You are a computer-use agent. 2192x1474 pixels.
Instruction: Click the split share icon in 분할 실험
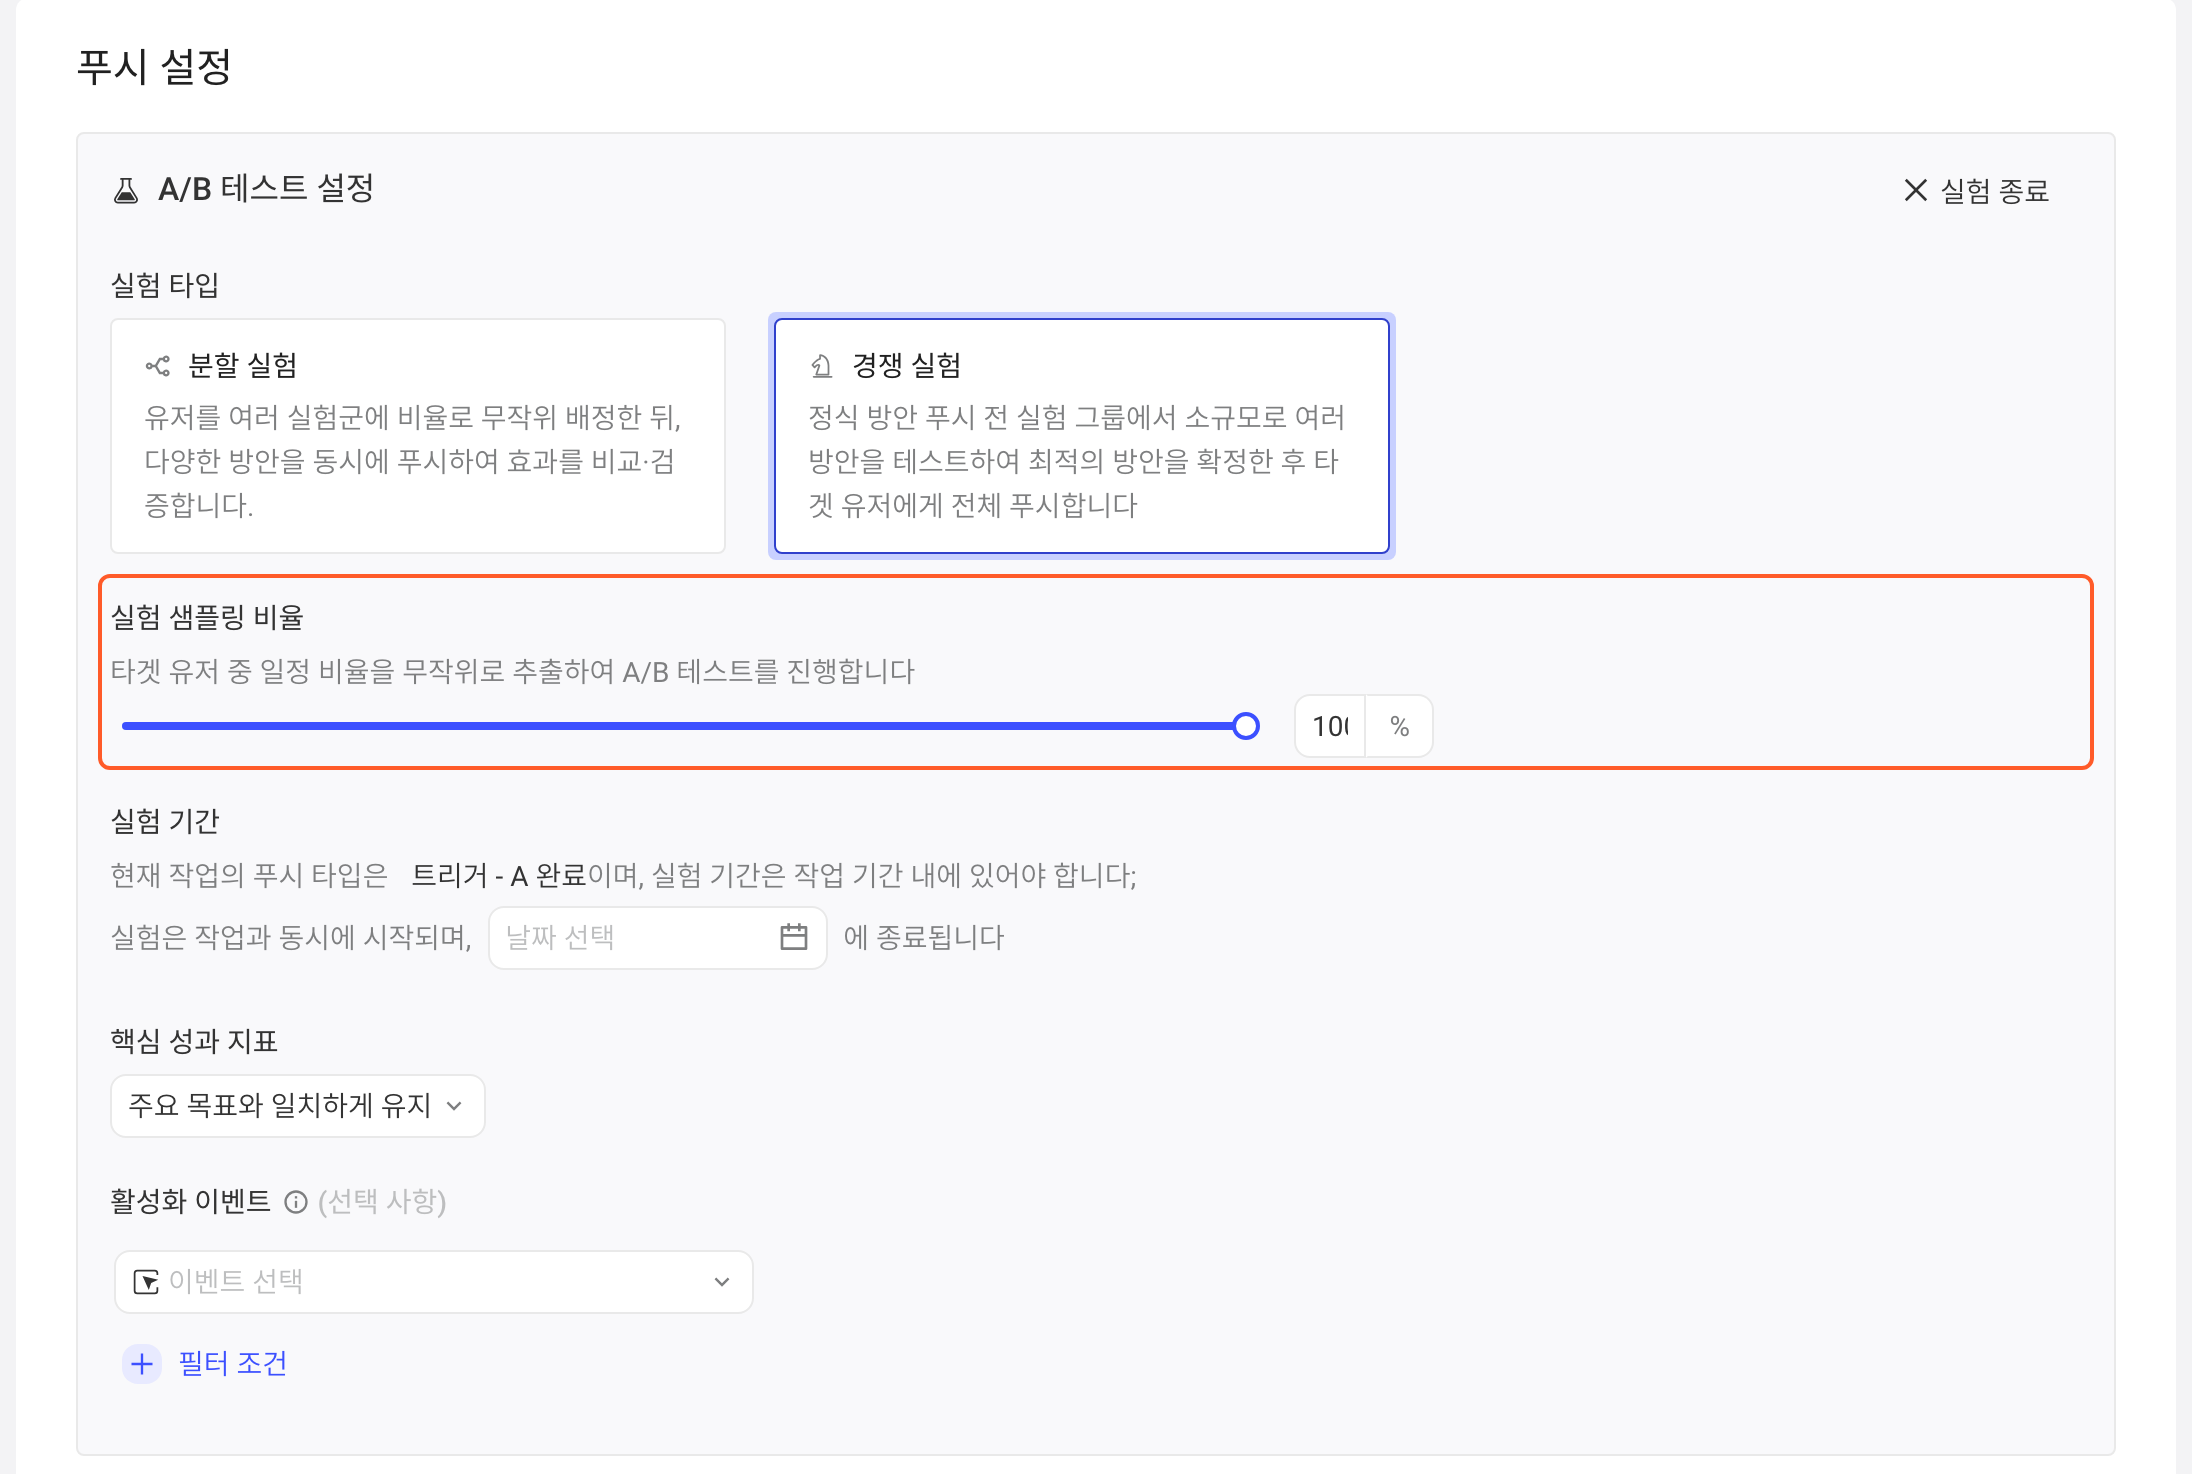click(158, 366)
